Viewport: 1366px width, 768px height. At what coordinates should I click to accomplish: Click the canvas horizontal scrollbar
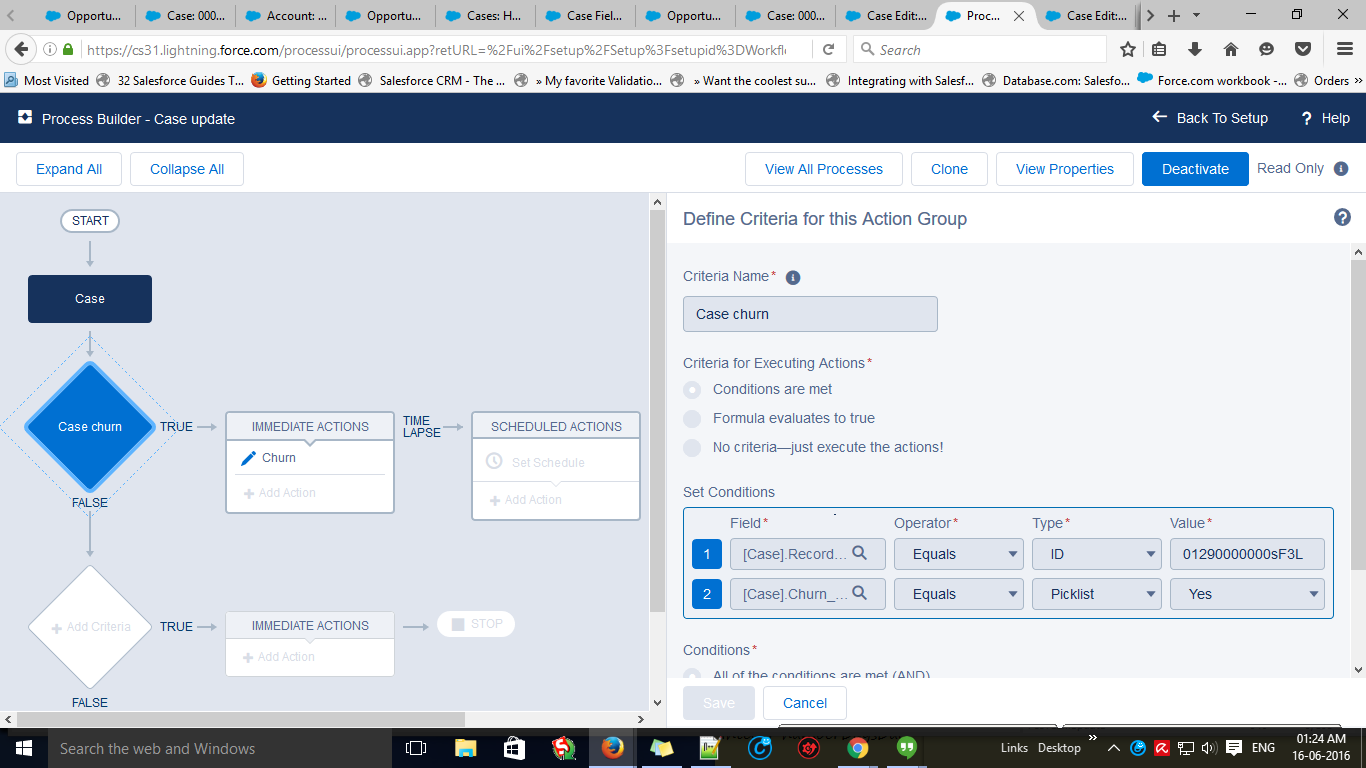tap(240, 719)
